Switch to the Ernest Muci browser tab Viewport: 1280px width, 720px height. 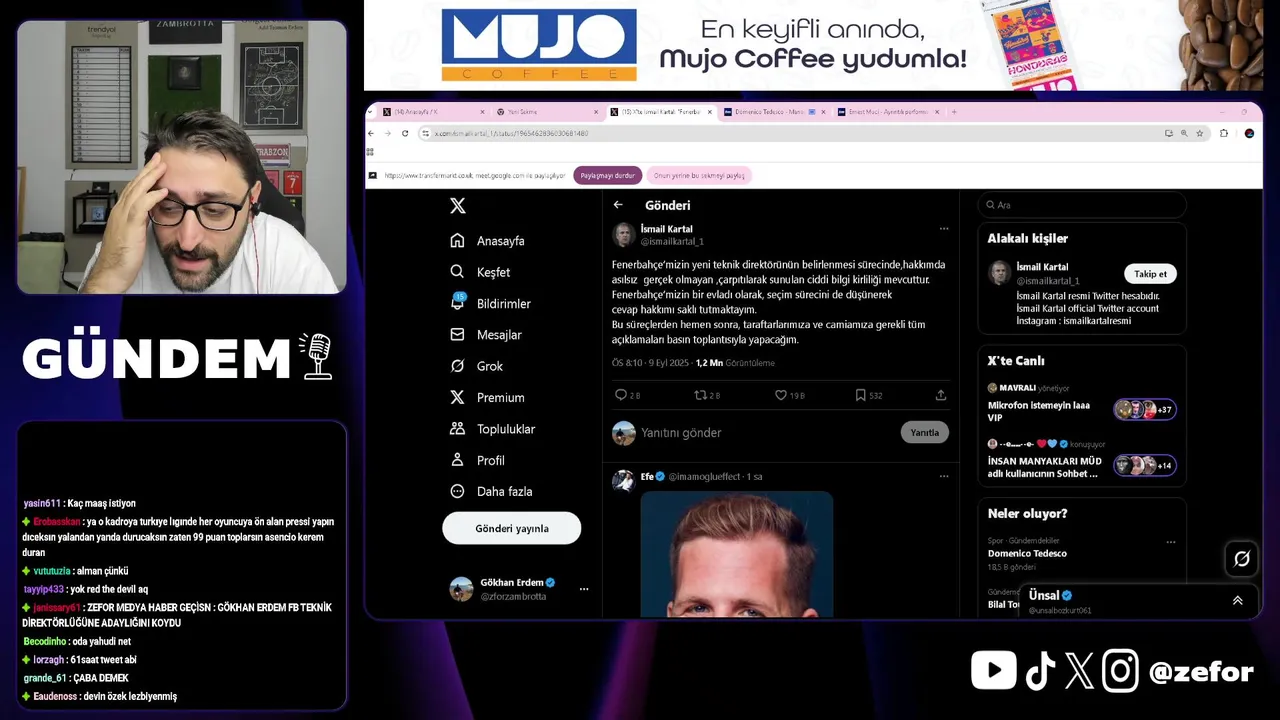888,112
